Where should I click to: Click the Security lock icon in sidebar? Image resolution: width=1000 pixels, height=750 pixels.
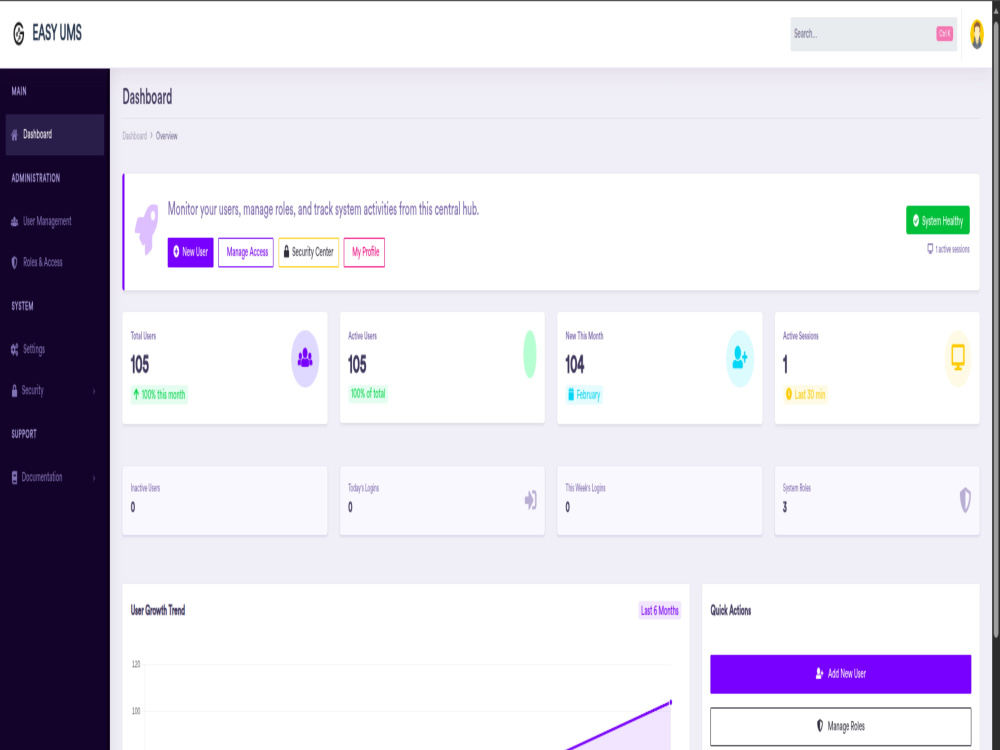[15, 390]
